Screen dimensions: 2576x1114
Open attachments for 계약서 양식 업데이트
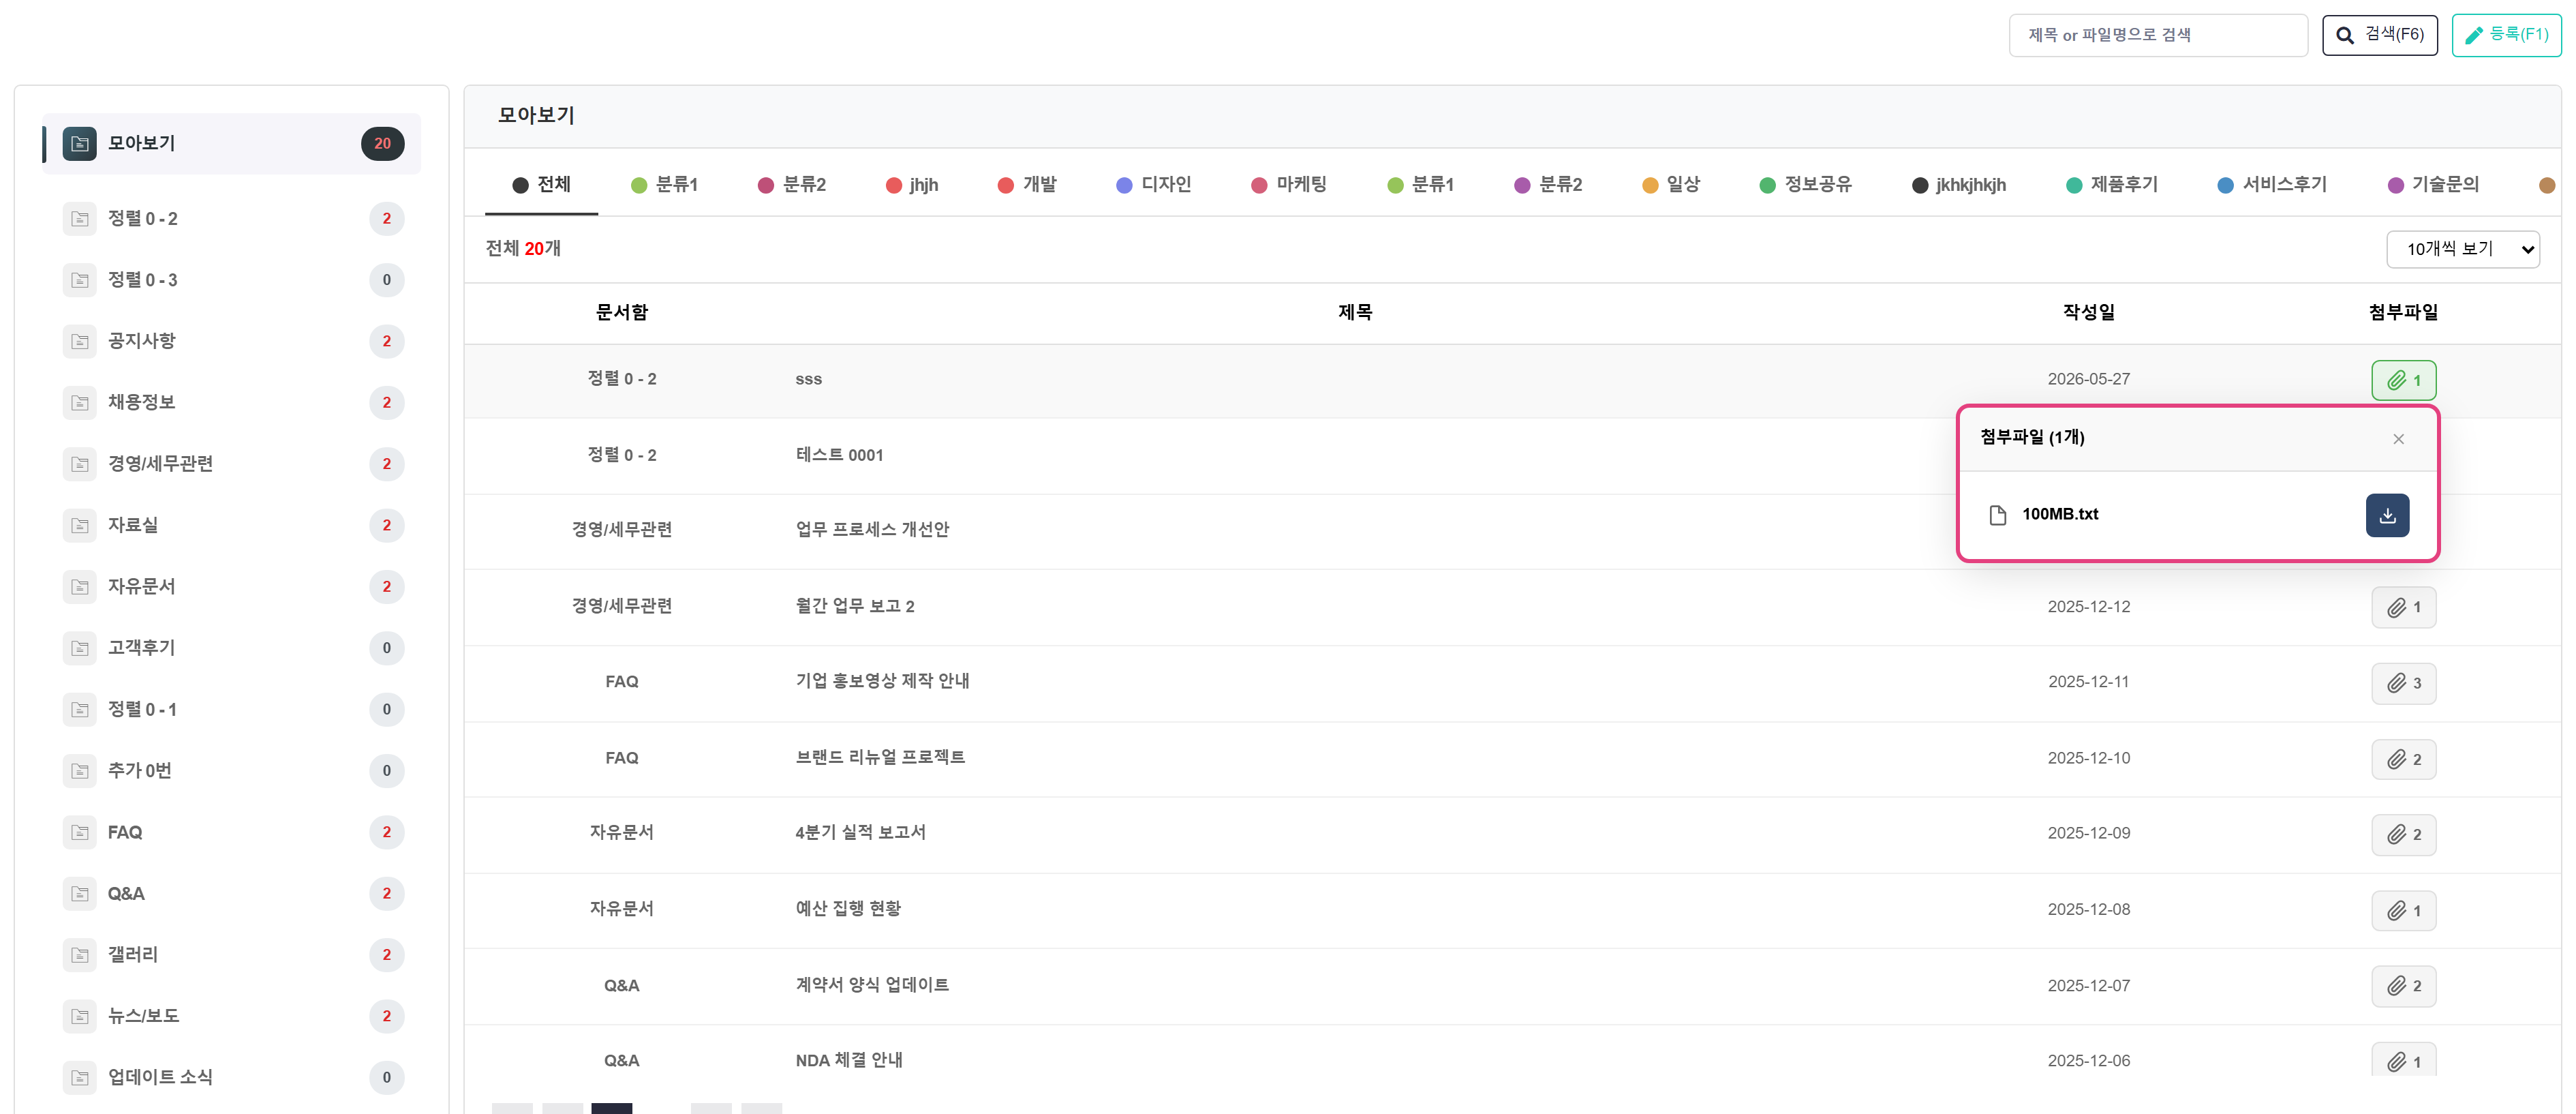tap(2403, 986)
